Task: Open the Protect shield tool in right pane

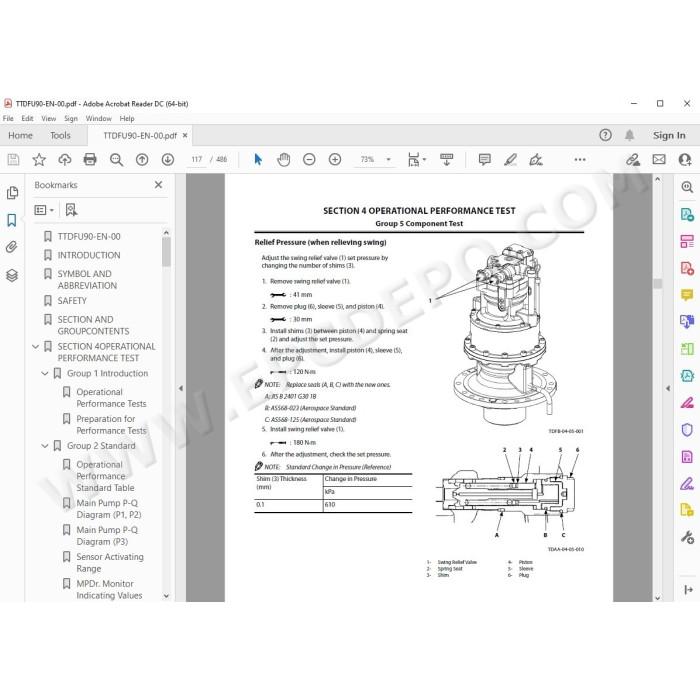Action: click(x=687, y=429)
